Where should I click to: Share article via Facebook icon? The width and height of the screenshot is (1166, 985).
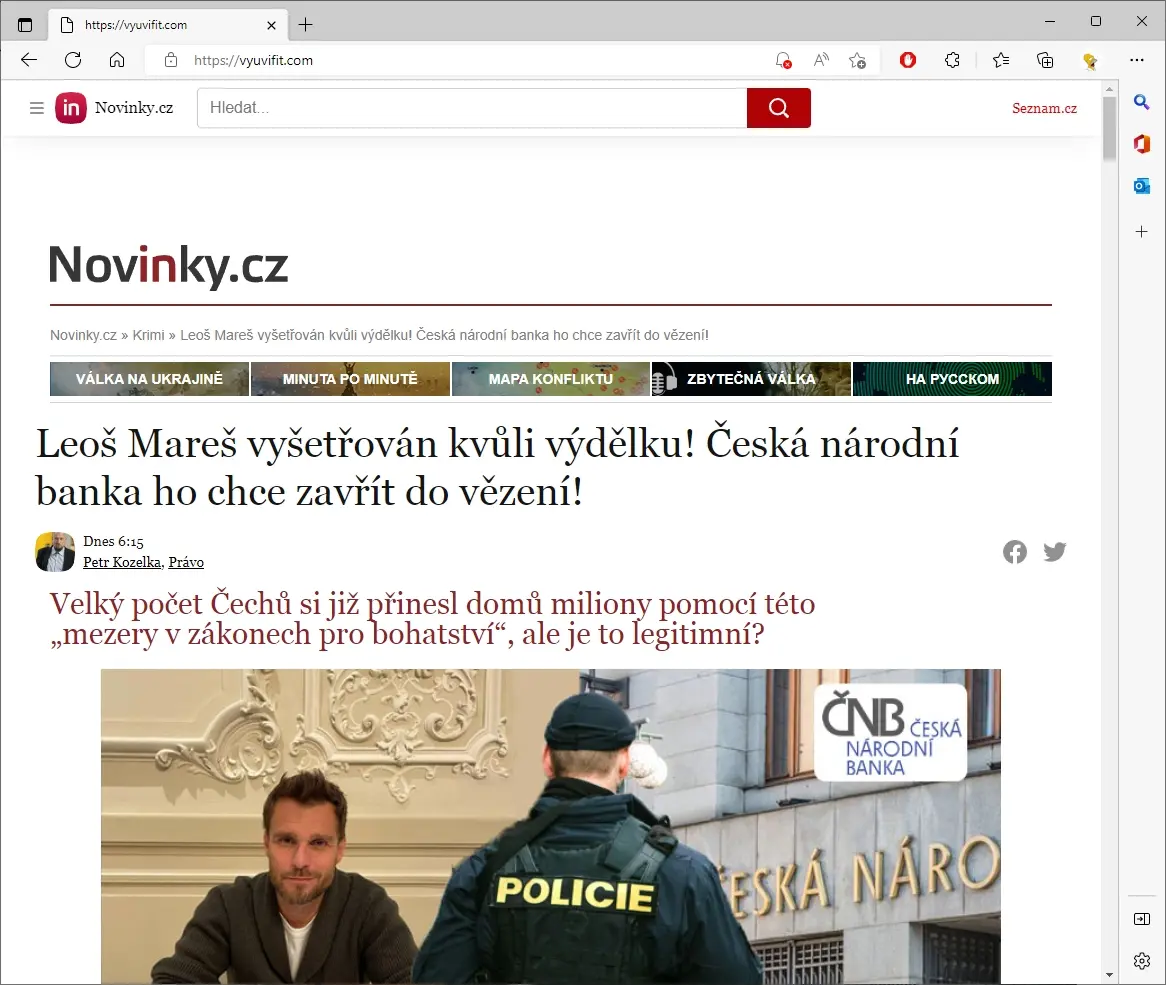click(1014, 552)
